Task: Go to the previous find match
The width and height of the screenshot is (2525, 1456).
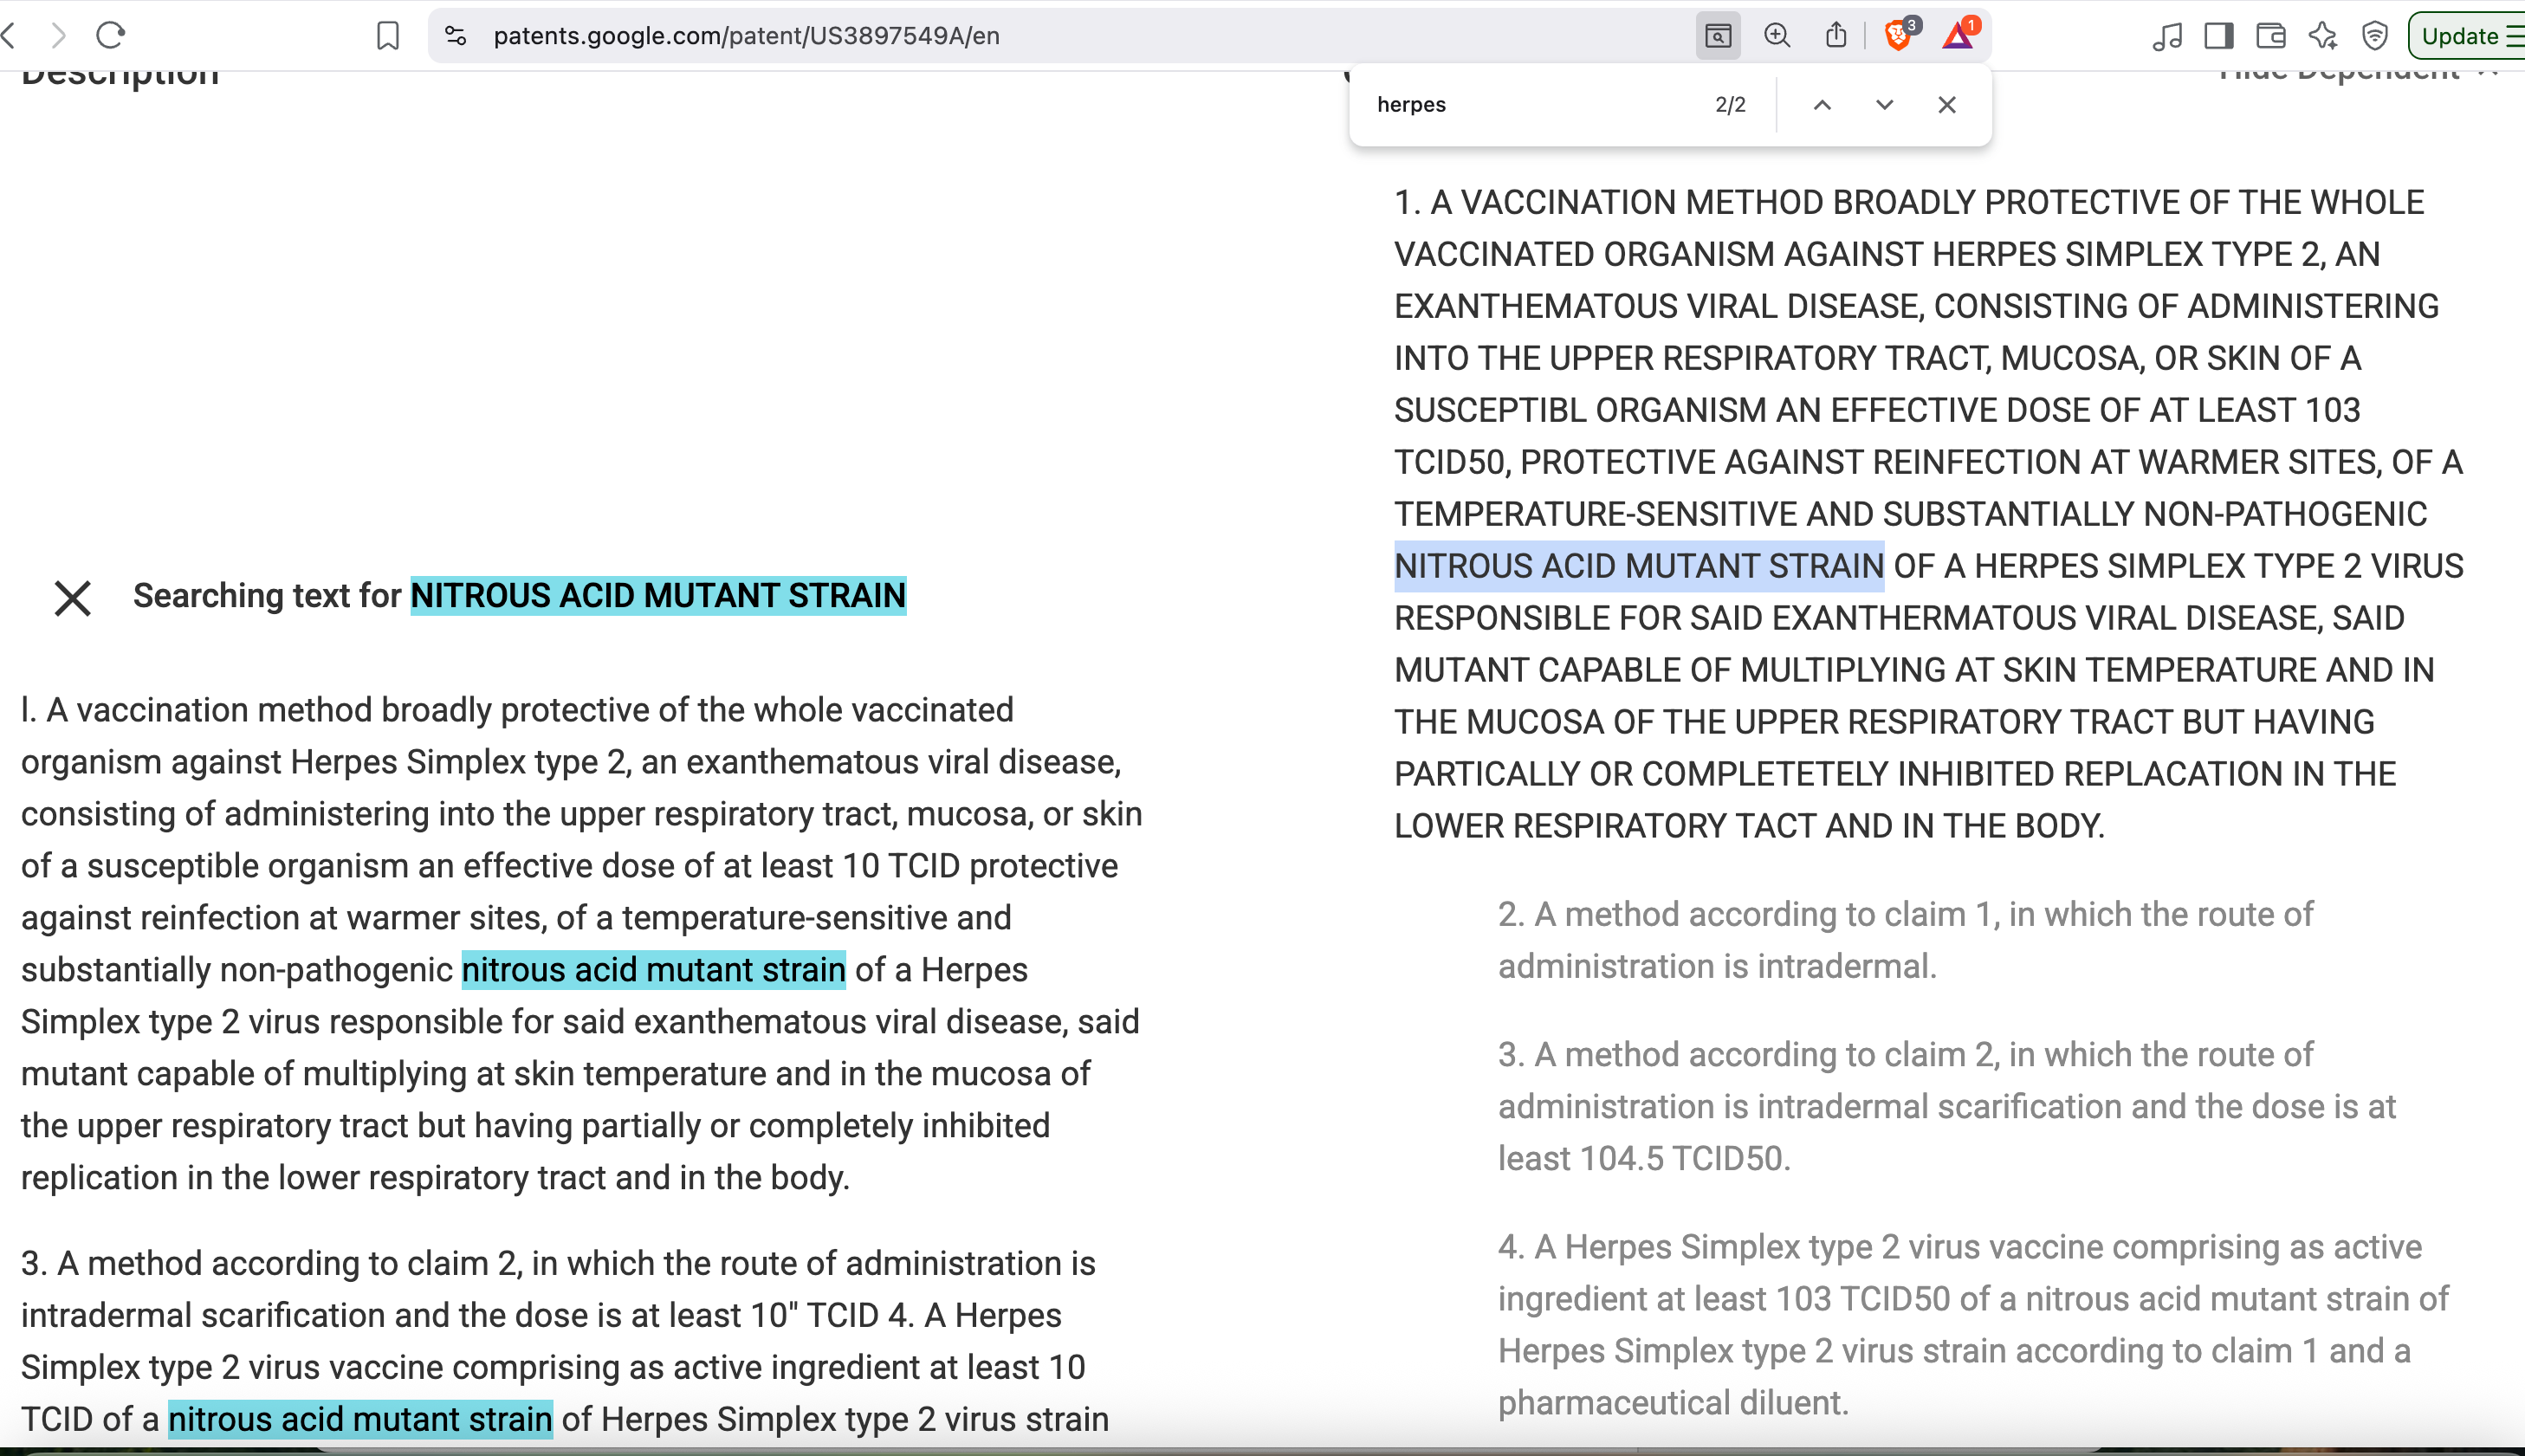Action: 1822,105
